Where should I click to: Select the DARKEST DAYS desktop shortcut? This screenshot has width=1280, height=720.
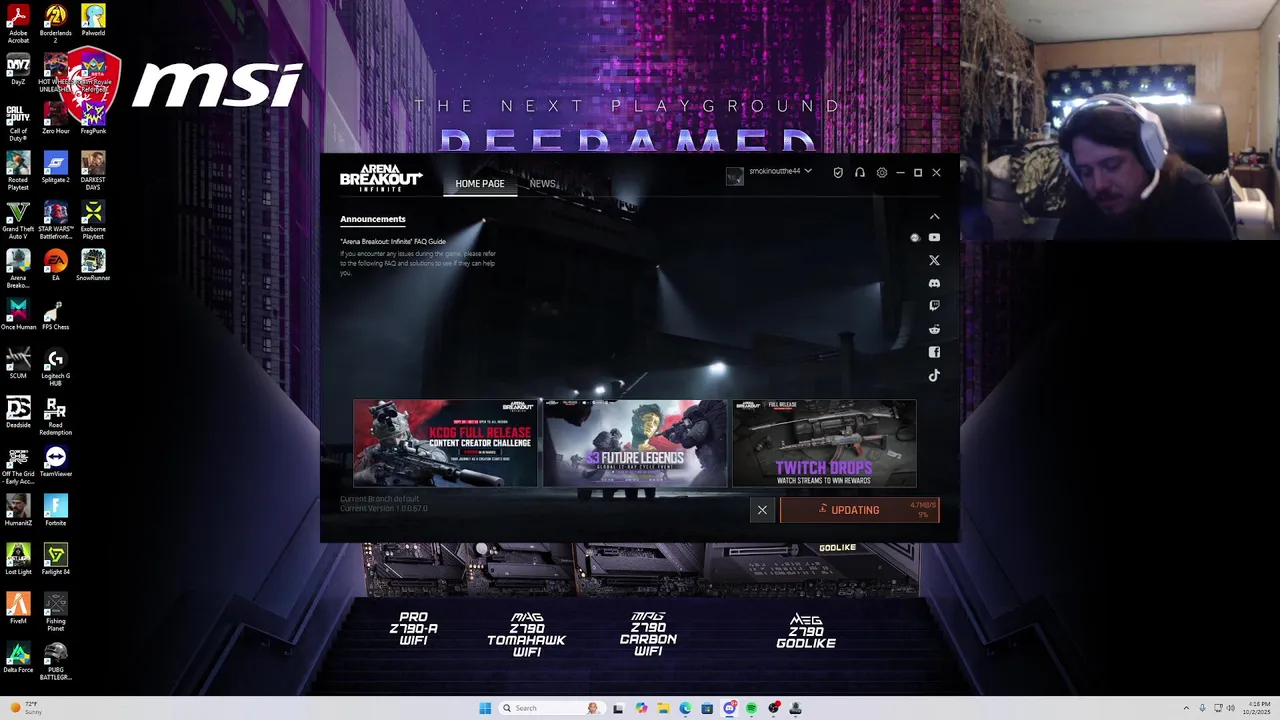(x=93, y=171)
